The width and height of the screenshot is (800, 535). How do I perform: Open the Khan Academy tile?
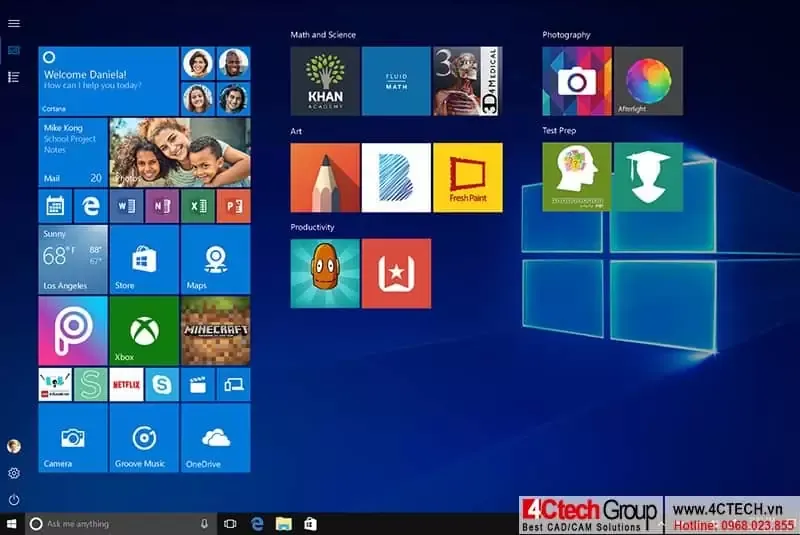coord(325,81)
